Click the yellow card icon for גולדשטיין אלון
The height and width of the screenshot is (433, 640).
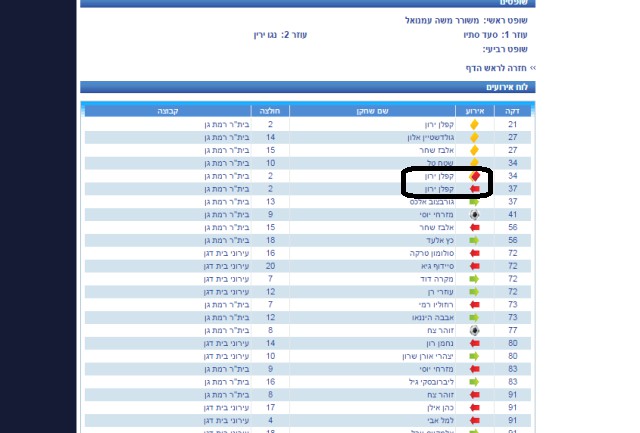point(474,137)
